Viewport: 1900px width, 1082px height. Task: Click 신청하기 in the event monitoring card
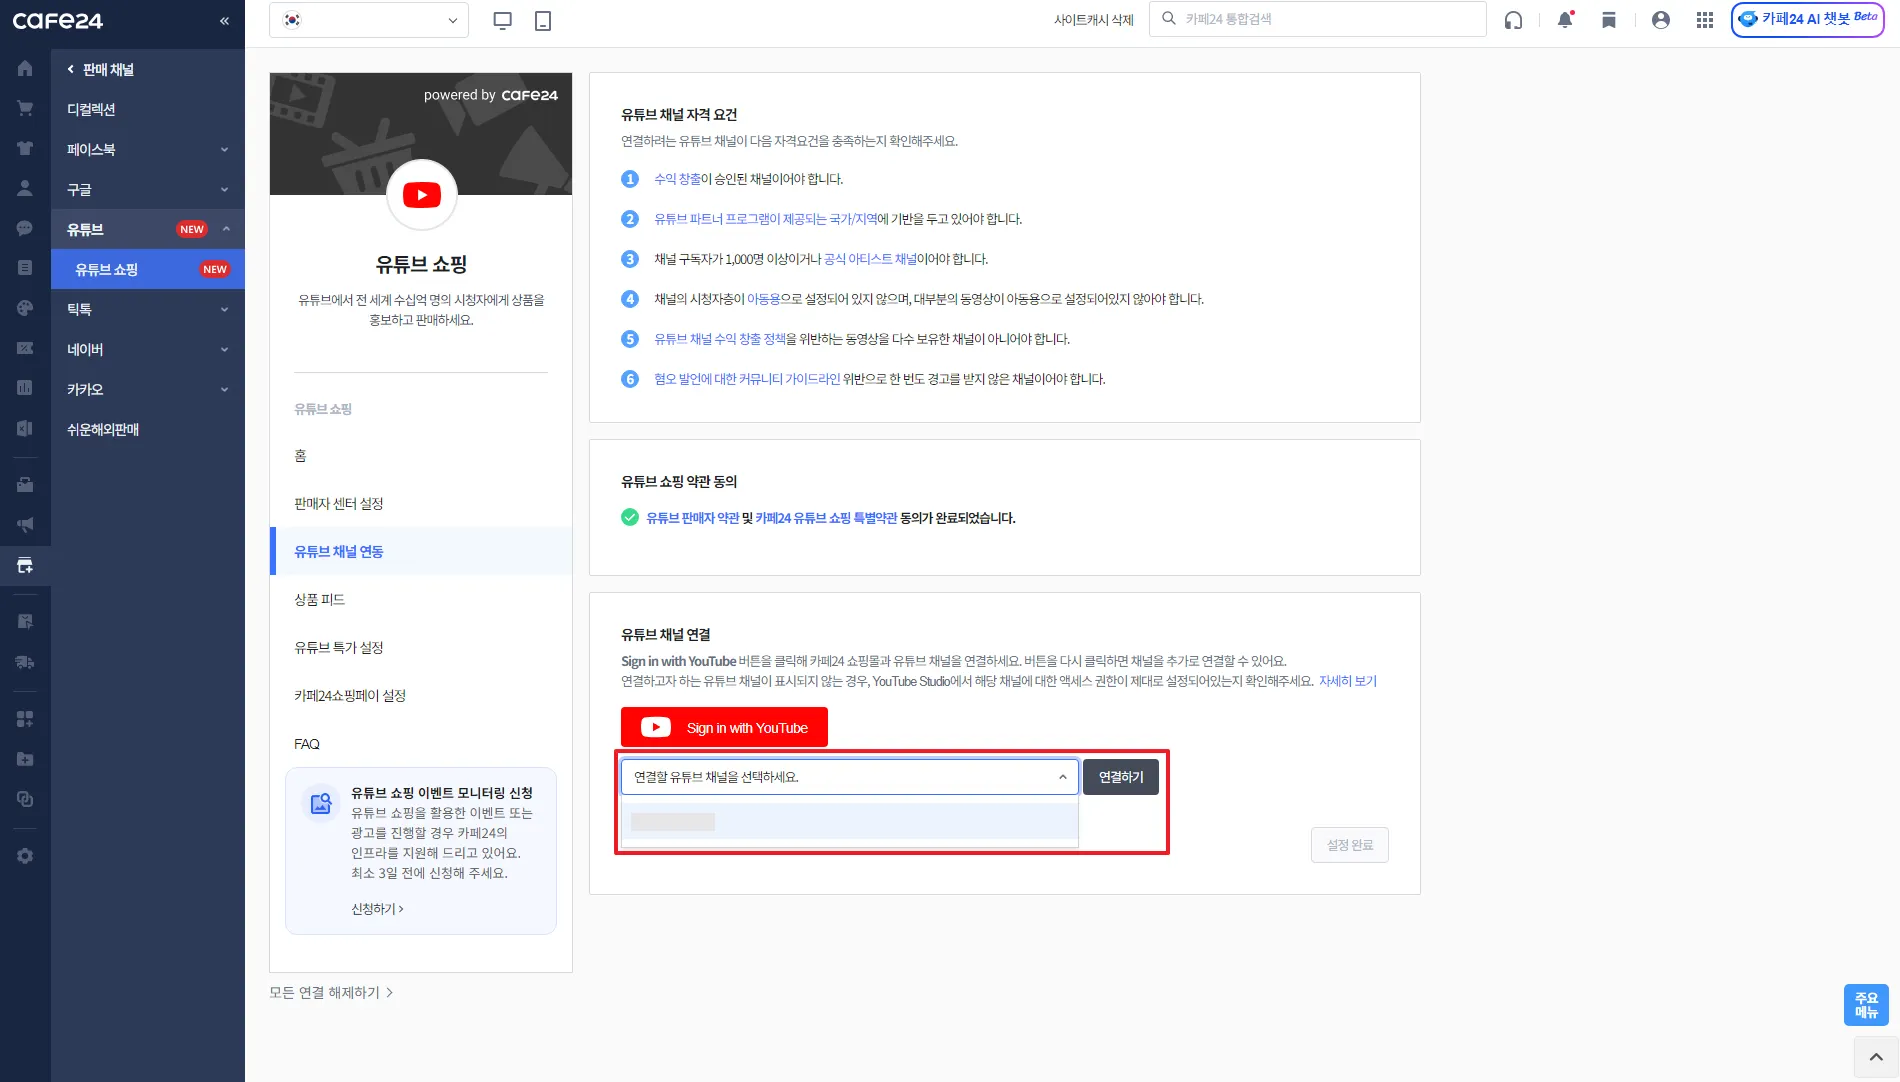pos(377,909)
